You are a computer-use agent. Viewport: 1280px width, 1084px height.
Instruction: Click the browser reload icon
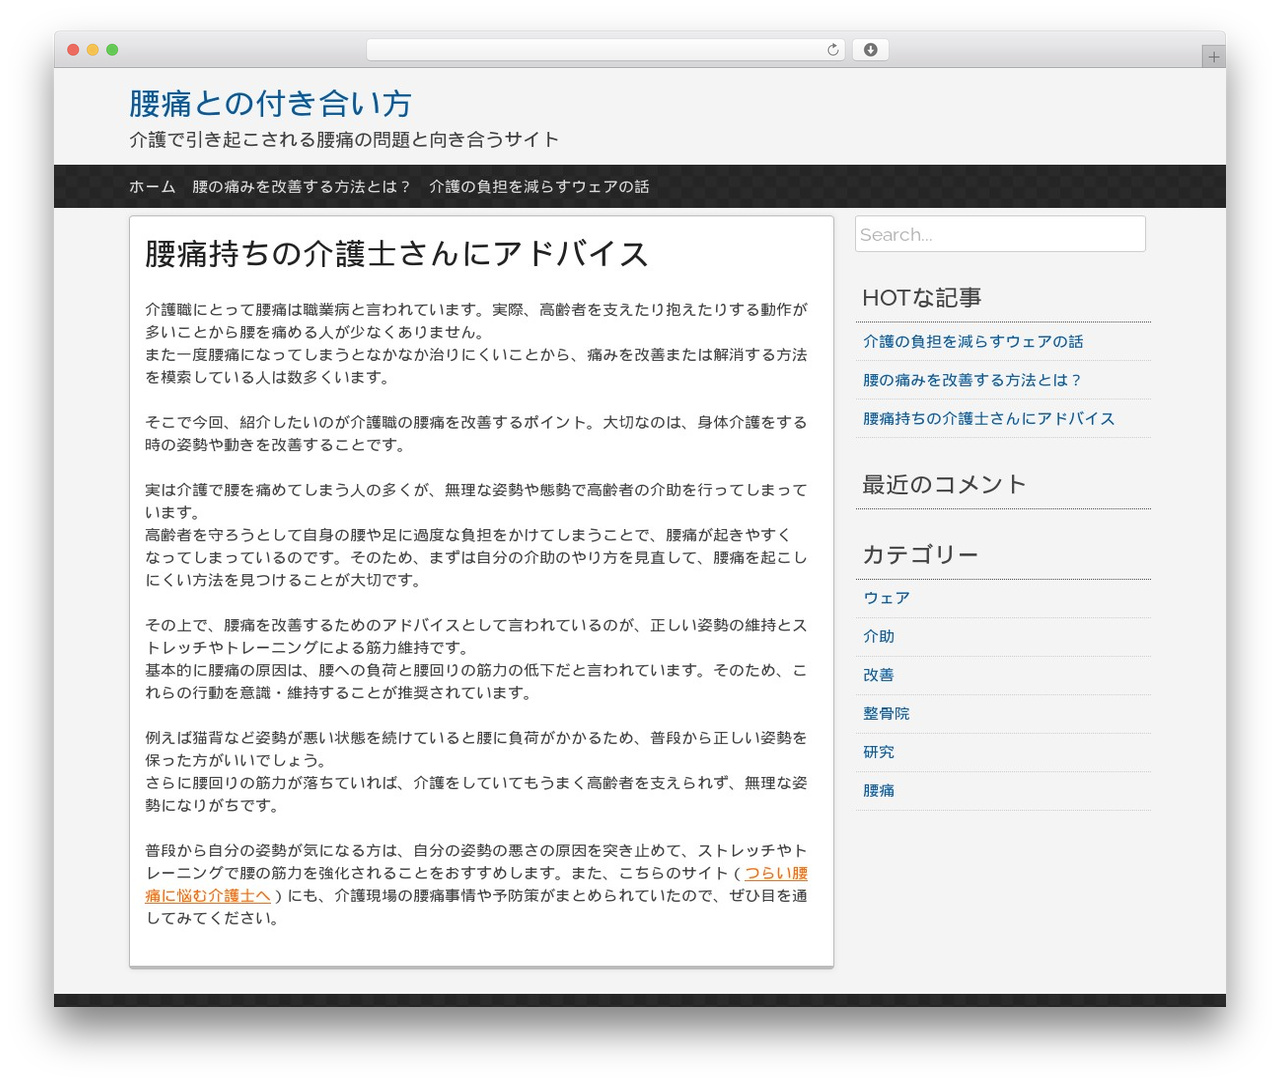[832, 50]
